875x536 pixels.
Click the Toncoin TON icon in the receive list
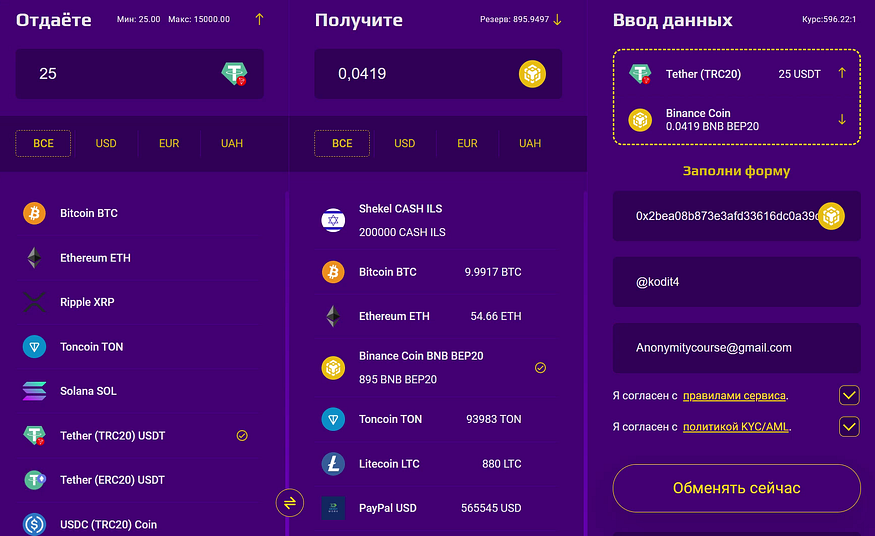coord(333,419)
